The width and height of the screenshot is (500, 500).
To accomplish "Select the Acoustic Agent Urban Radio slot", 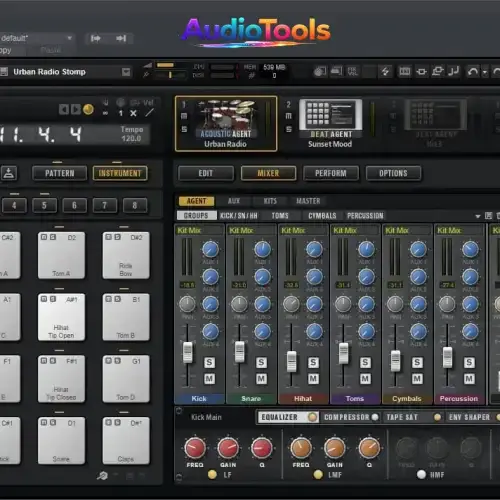I will tap(226, 124).
